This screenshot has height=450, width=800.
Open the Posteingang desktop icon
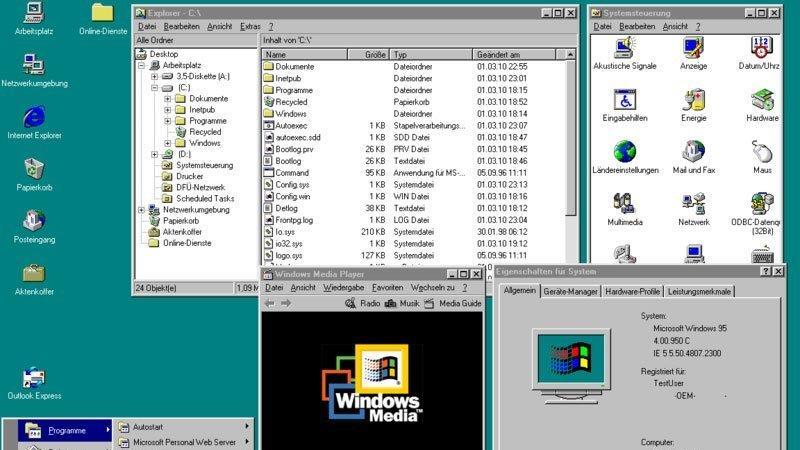coord(34,227)
